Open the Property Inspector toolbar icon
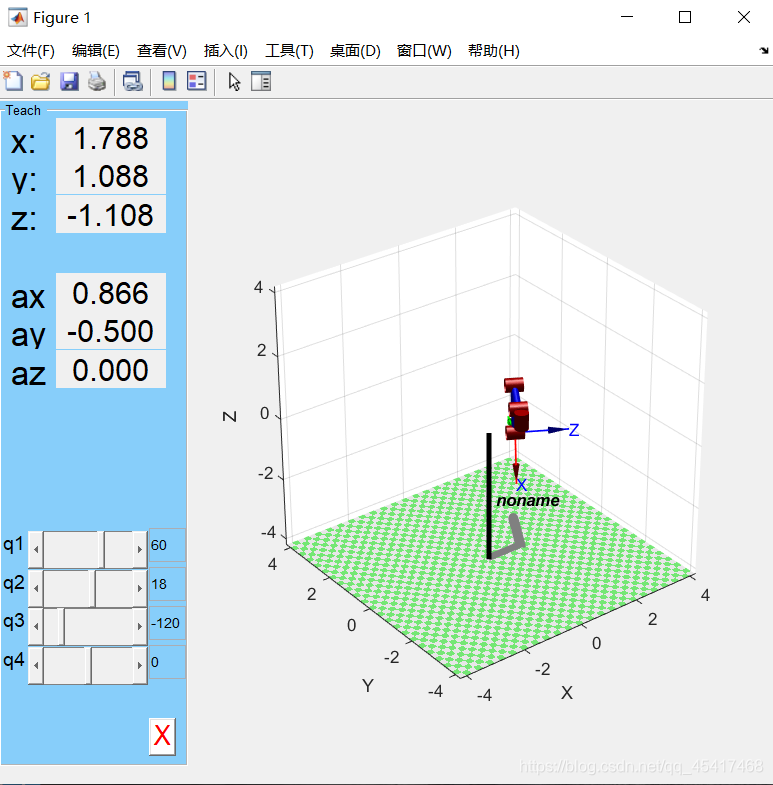 261,82
